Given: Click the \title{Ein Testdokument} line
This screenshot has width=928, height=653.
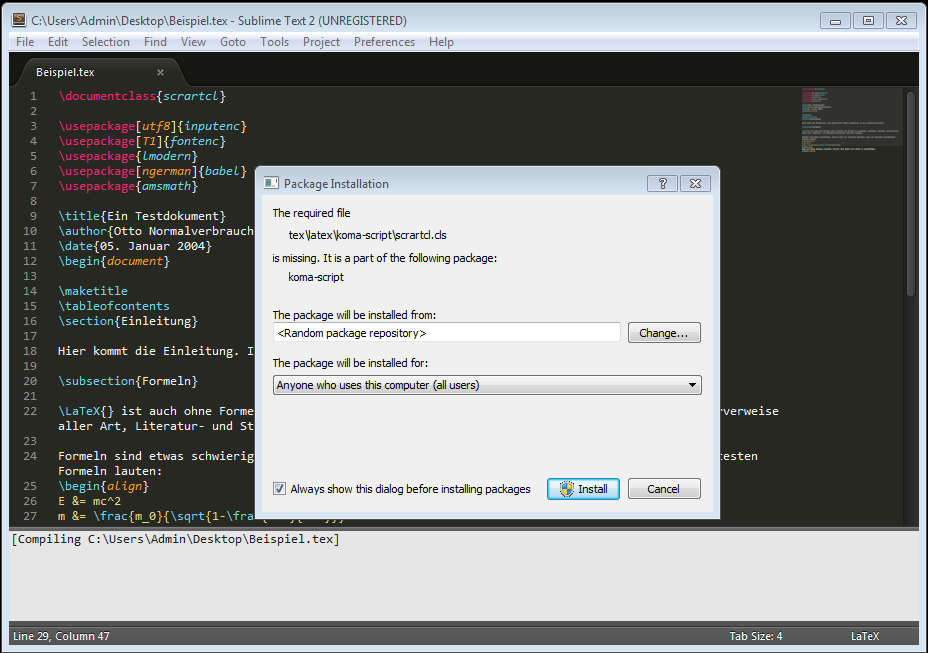Looking at the screenshot, I should [142, 216].
